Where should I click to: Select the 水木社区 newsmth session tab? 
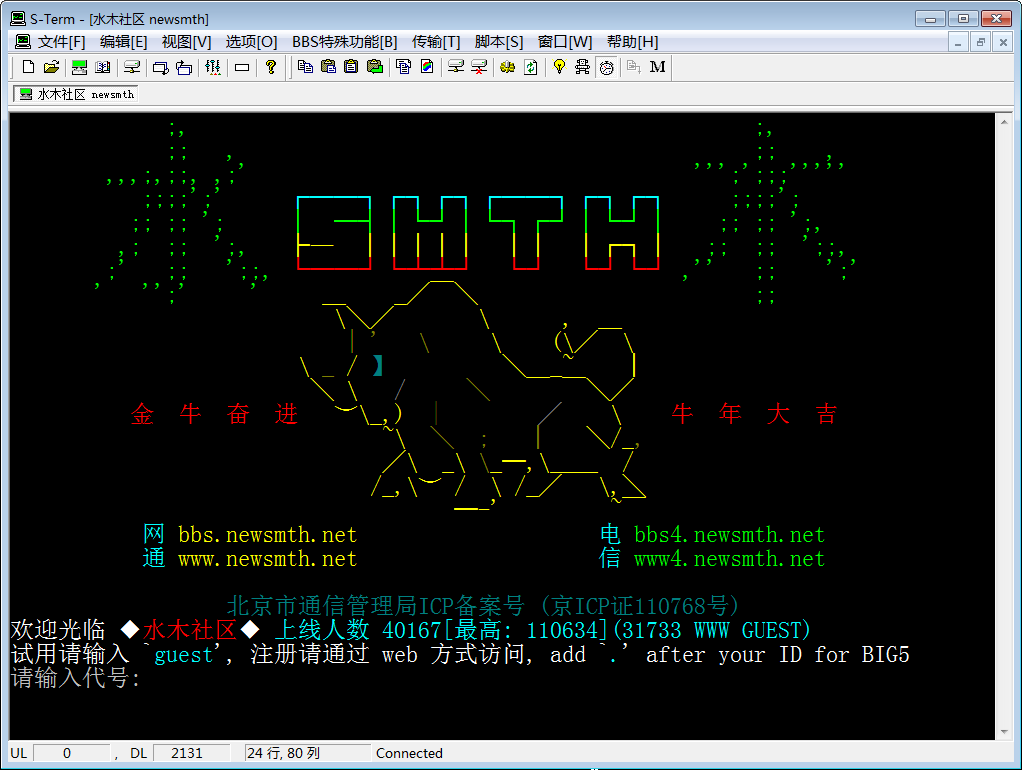pyautogui.click(x=76, y=95)
